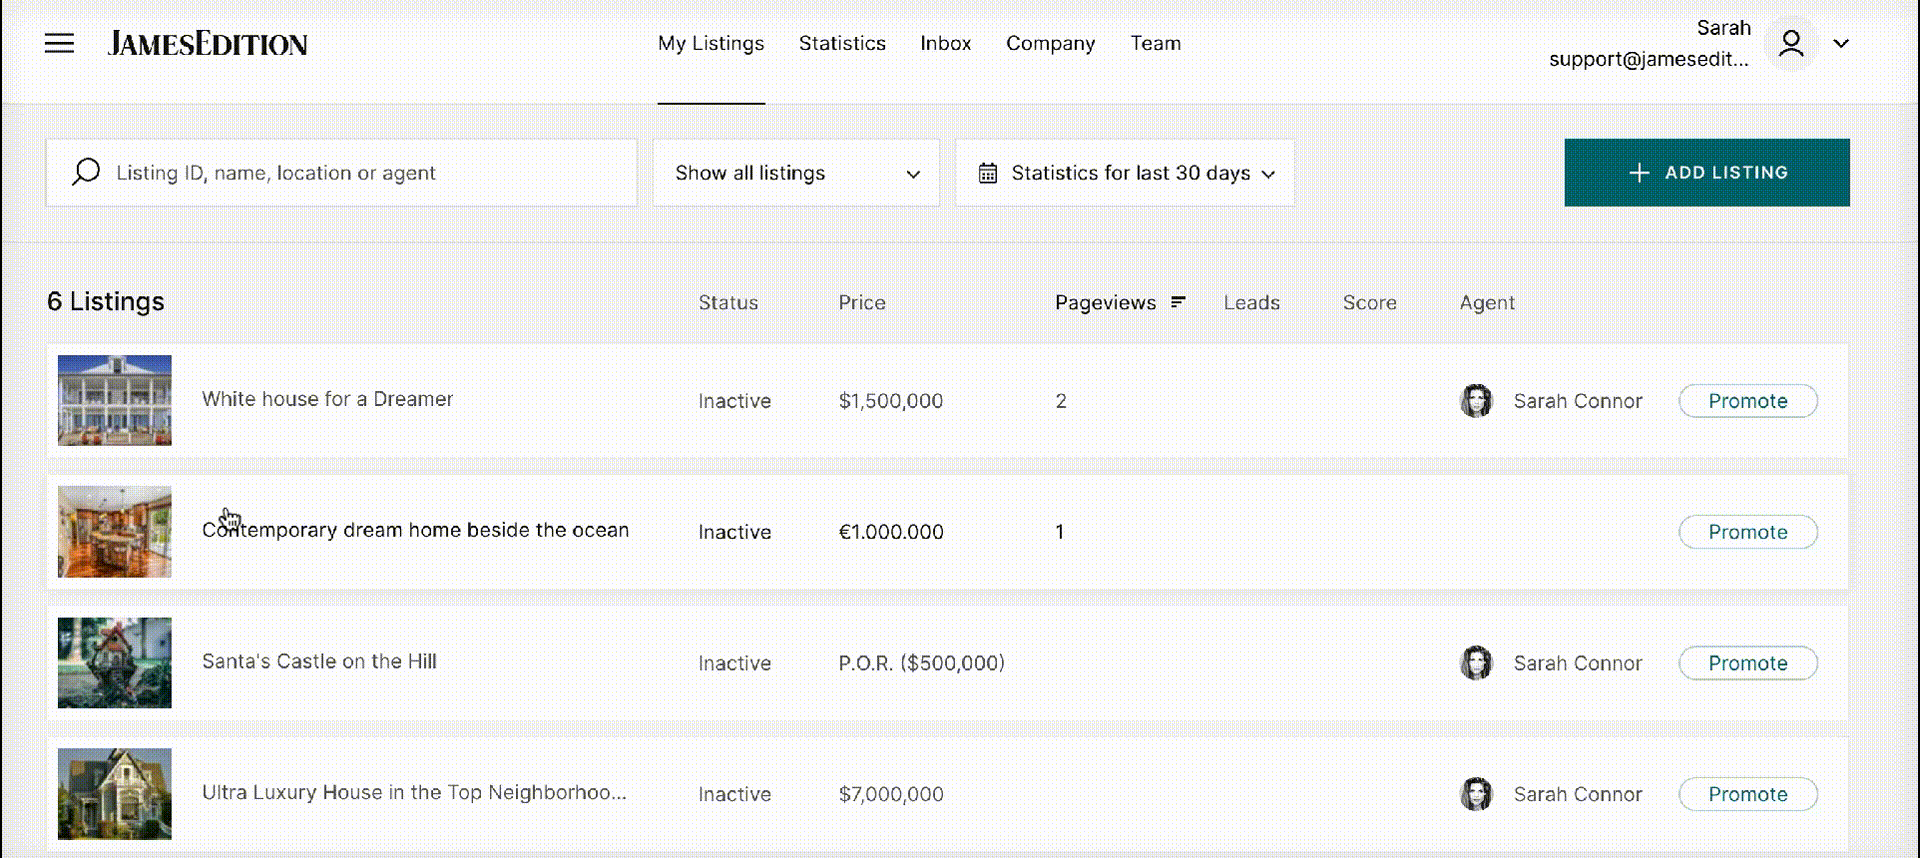Click Inactive status of Contemporary dream home
Image resolution: width=1920 pixels, height=858 pixels.
(x=735, y=532)
